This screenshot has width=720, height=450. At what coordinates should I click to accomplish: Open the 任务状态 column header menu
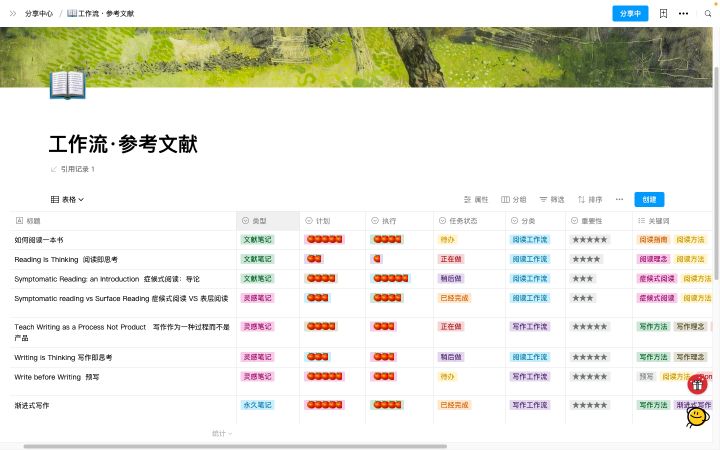click(469, 221)
